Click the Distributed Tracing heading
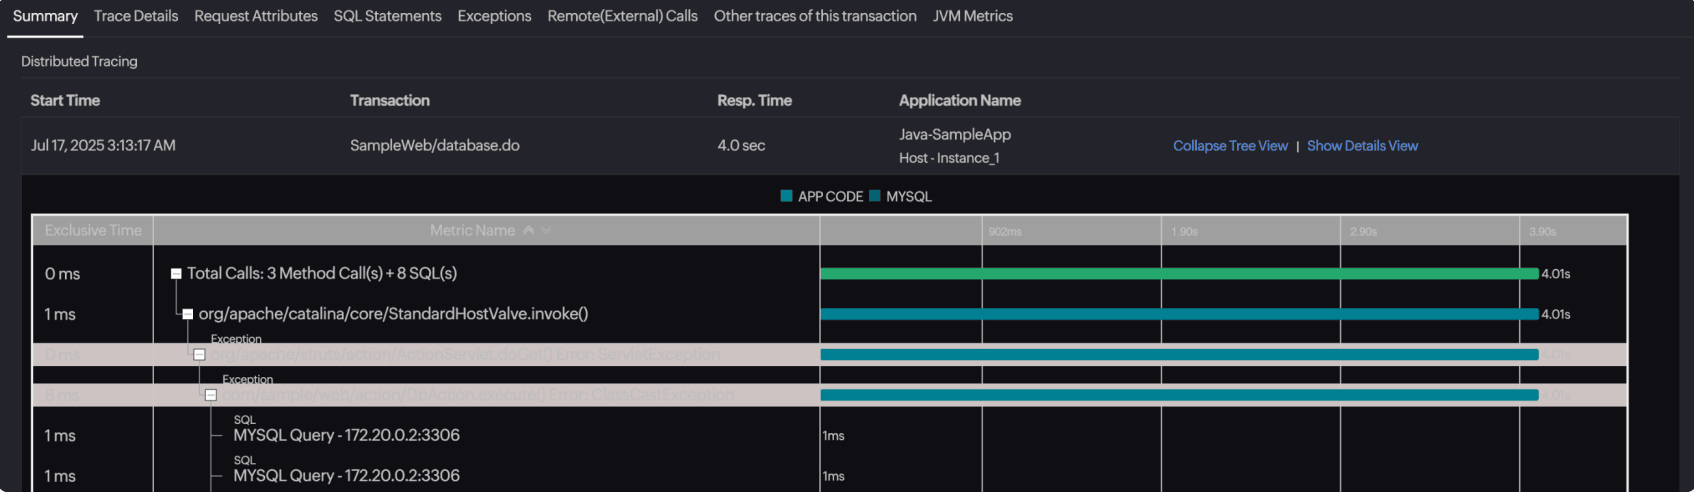1694x492 pixels. pyautogui.click(x=79, y=61)
